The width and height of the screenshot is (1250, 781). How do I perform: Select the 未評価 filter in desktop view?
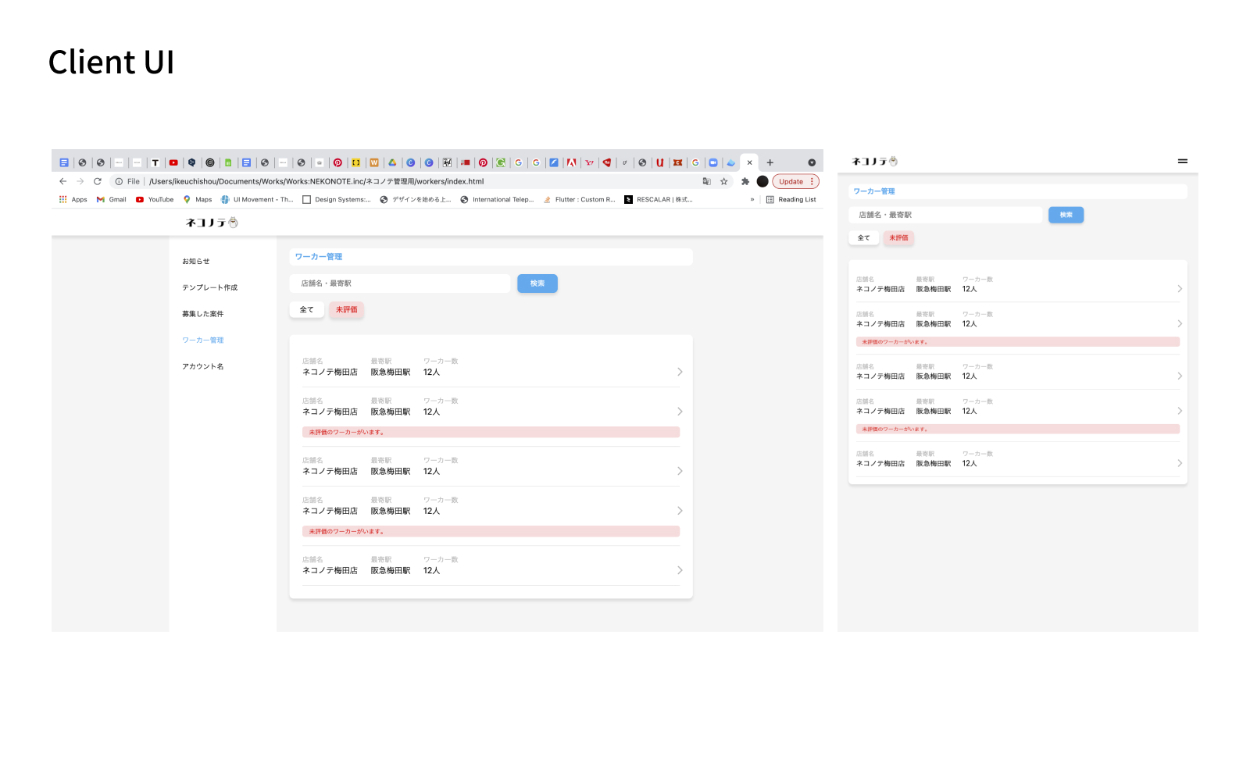(346, 310)
